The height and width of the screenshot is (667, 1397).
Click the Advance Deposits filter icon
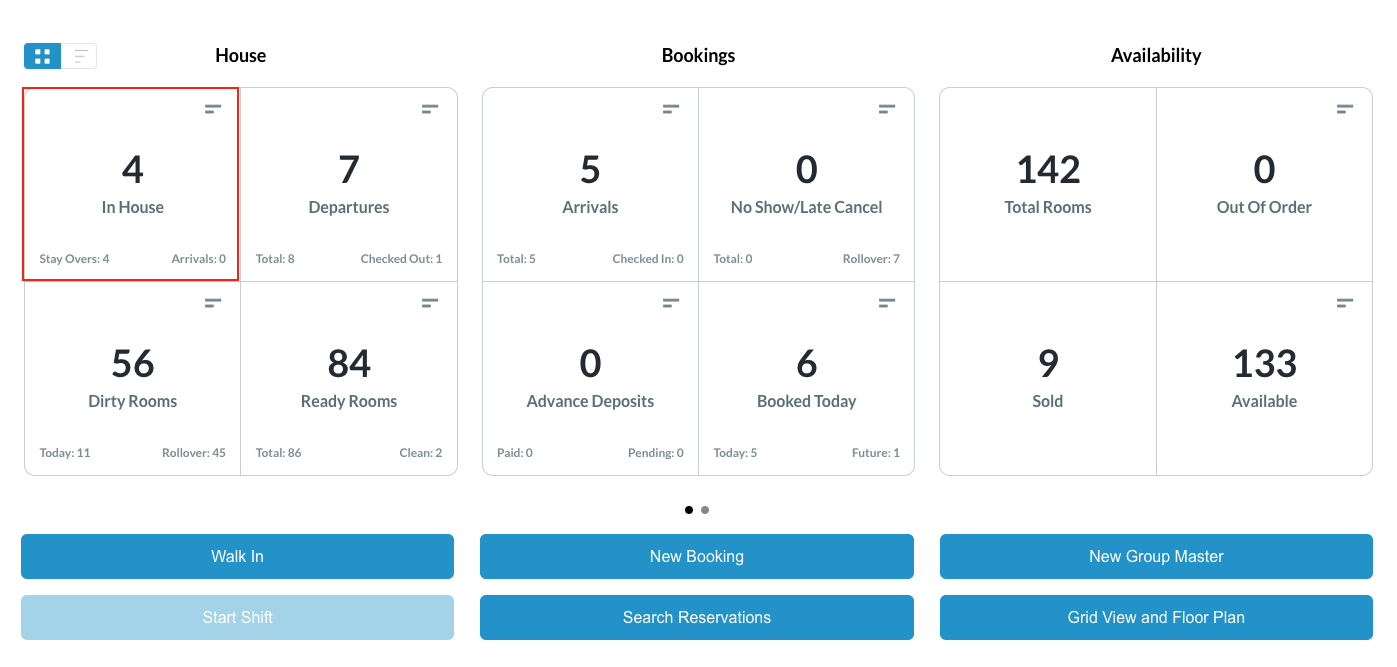(671, 303)
